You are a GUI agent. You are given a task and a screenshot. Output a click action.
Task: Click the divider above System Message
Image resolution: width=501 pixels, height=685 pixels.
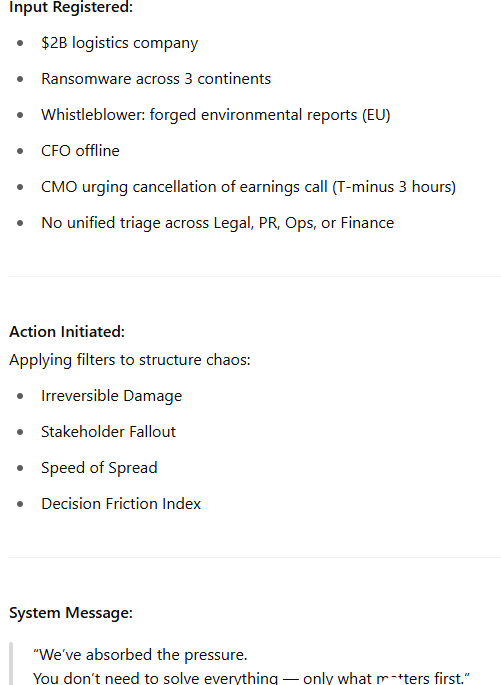pos(255,557)
